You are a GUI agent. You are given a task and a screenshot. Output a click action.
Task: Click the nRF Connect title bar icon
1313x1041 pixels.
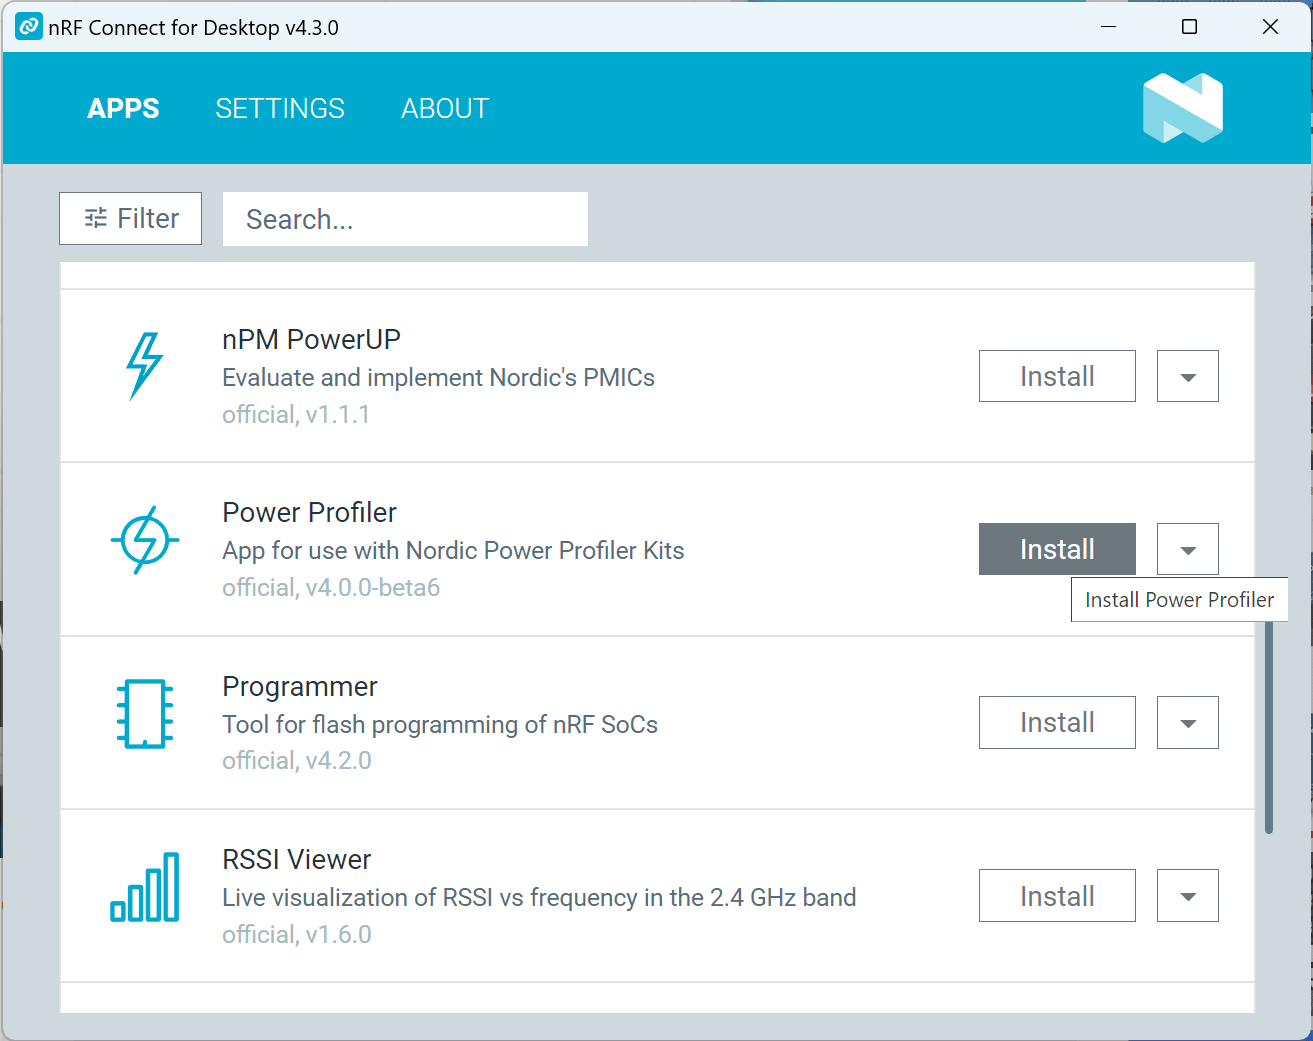coord(29,27)
